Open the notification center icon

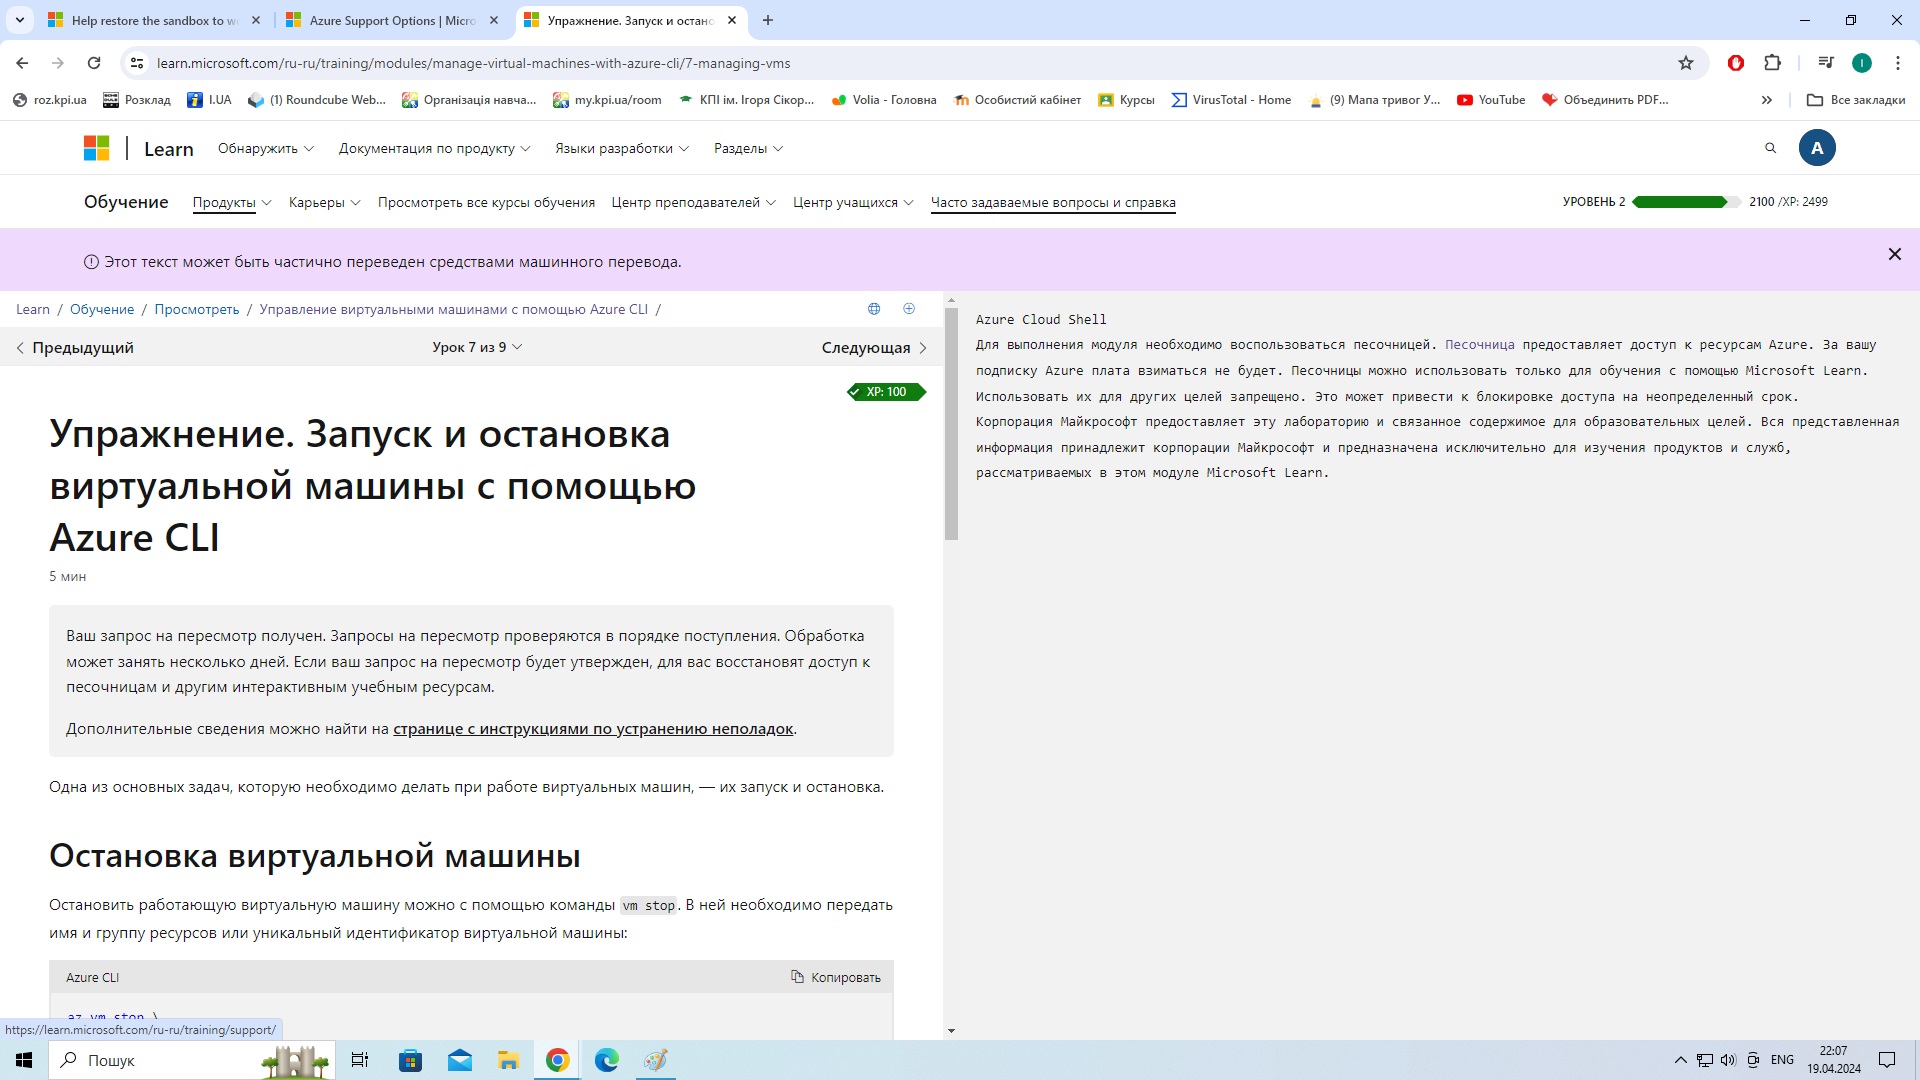coord(1887,1060)
